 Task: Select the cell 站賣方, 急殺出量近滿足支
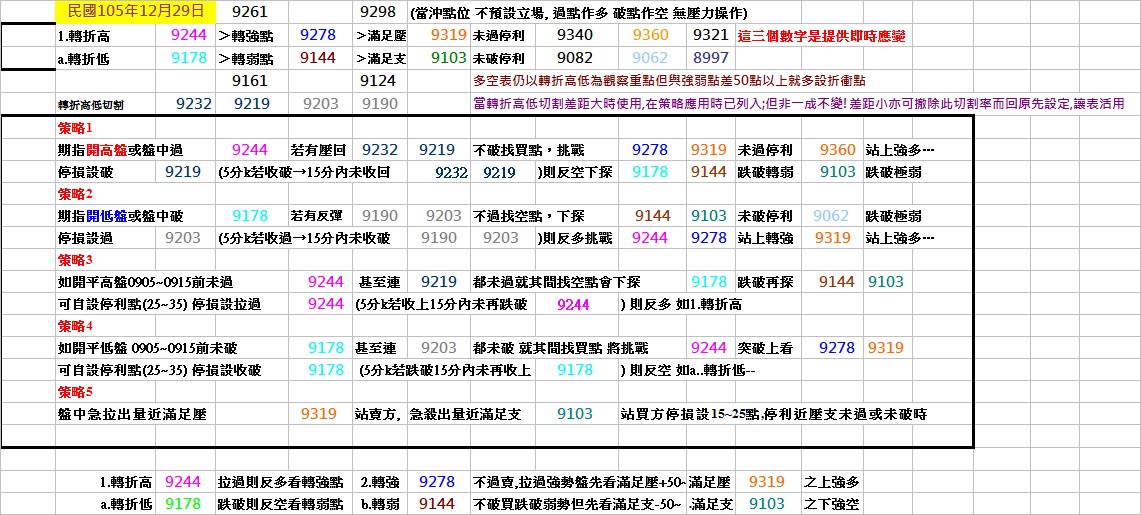pos(438,415)
